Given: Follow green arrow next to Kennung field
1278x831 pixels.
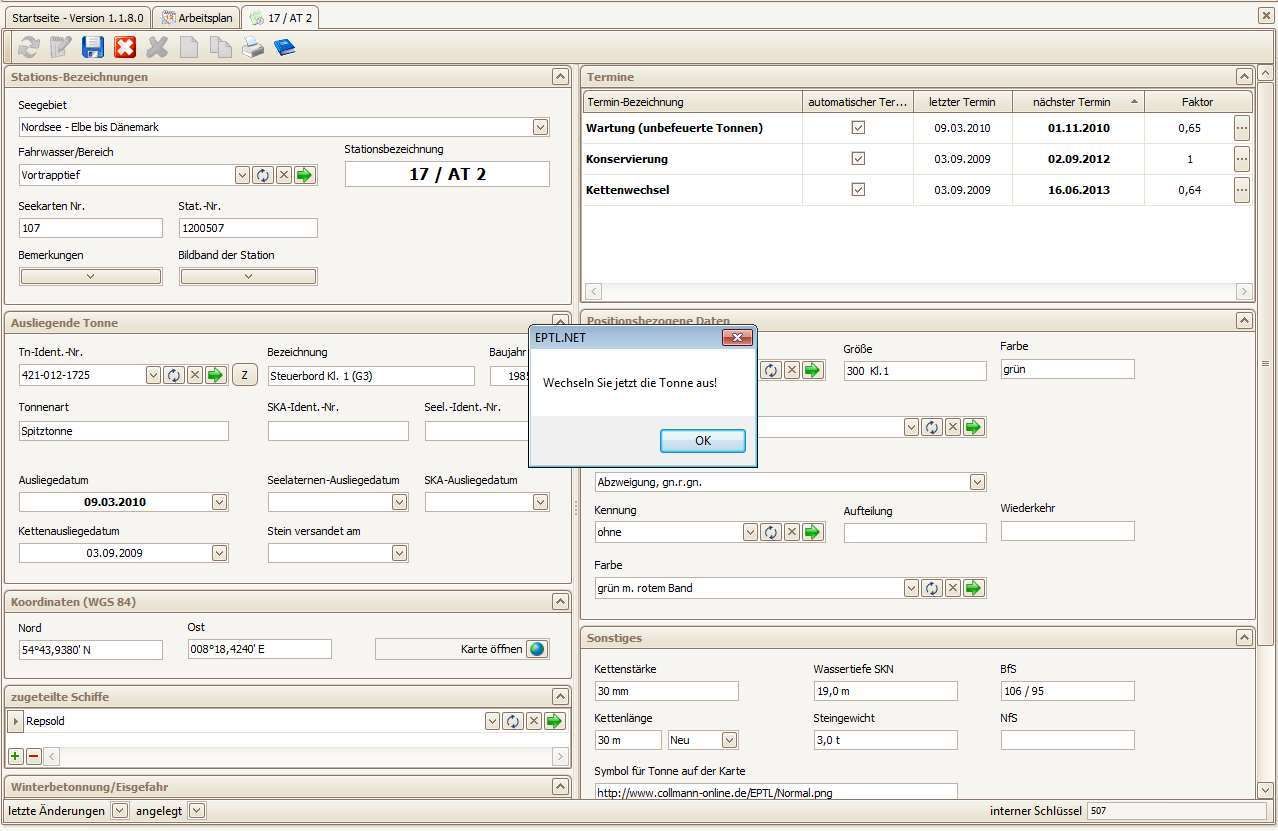Looking at the screenshot, I should [x=813, y=532].
